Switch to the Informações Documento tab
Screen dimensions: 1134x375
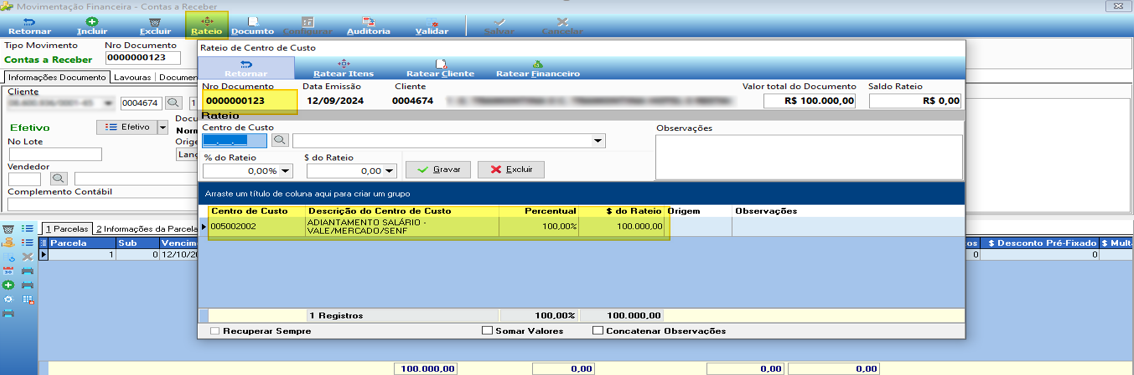tap(57, 77)
